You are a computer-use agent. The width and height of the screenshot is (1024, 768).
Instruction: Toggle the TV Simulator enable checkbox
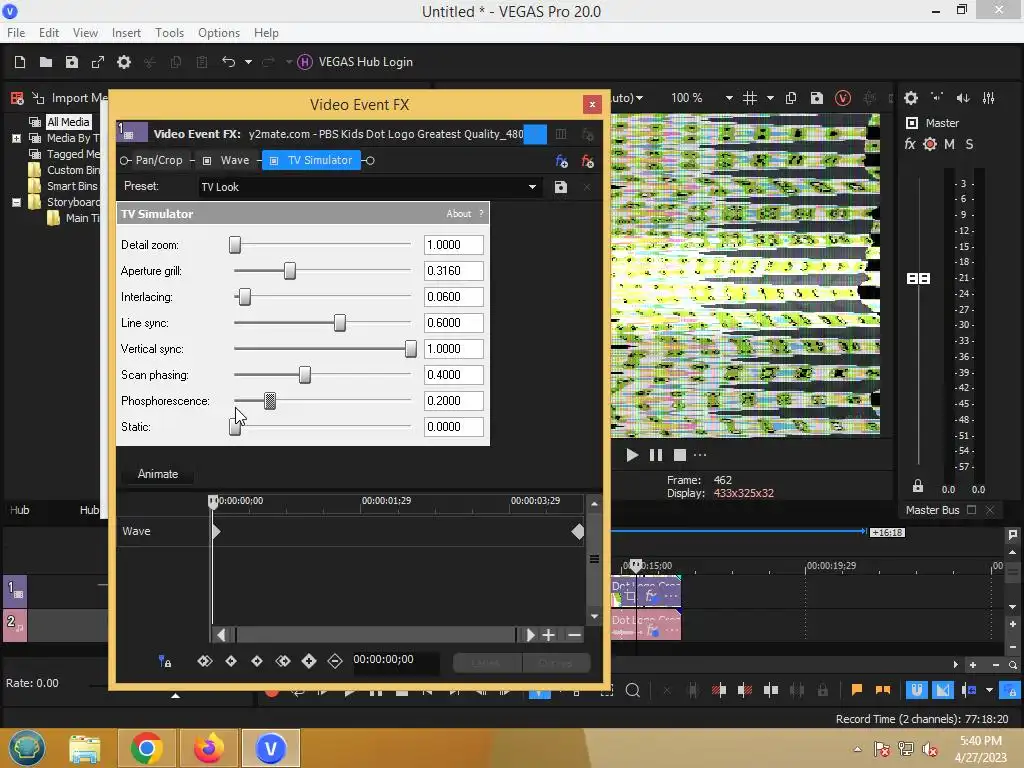pyautogui.click(x=274, y=161)
